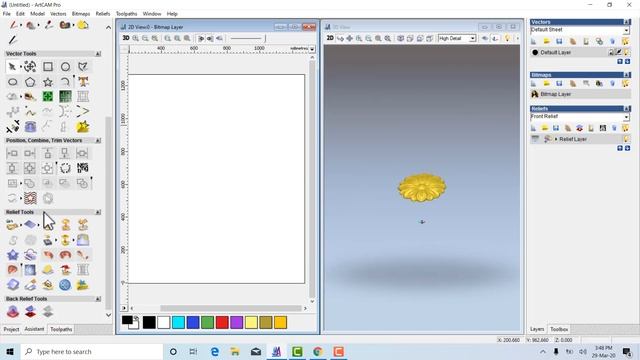This screenshot has height=360, width=640.
Task: Open the Vectors menu
Action: click(x=58, y=13)
